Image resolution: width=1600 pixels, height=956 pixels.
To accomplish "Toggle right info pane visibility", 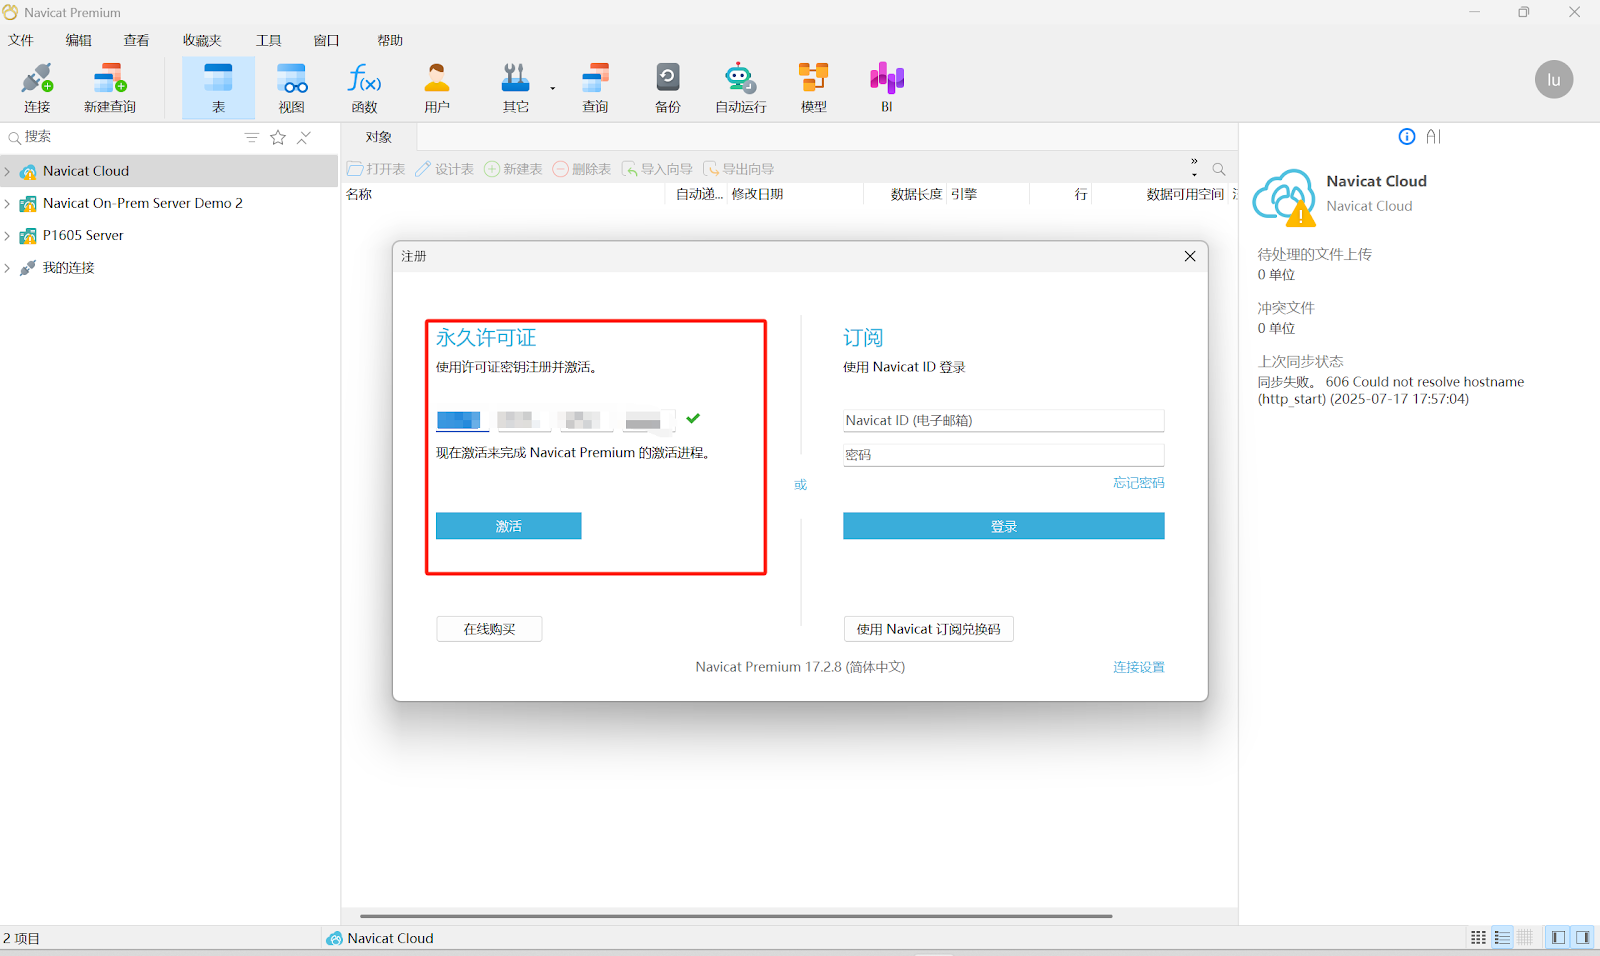I will point(1583,938).
